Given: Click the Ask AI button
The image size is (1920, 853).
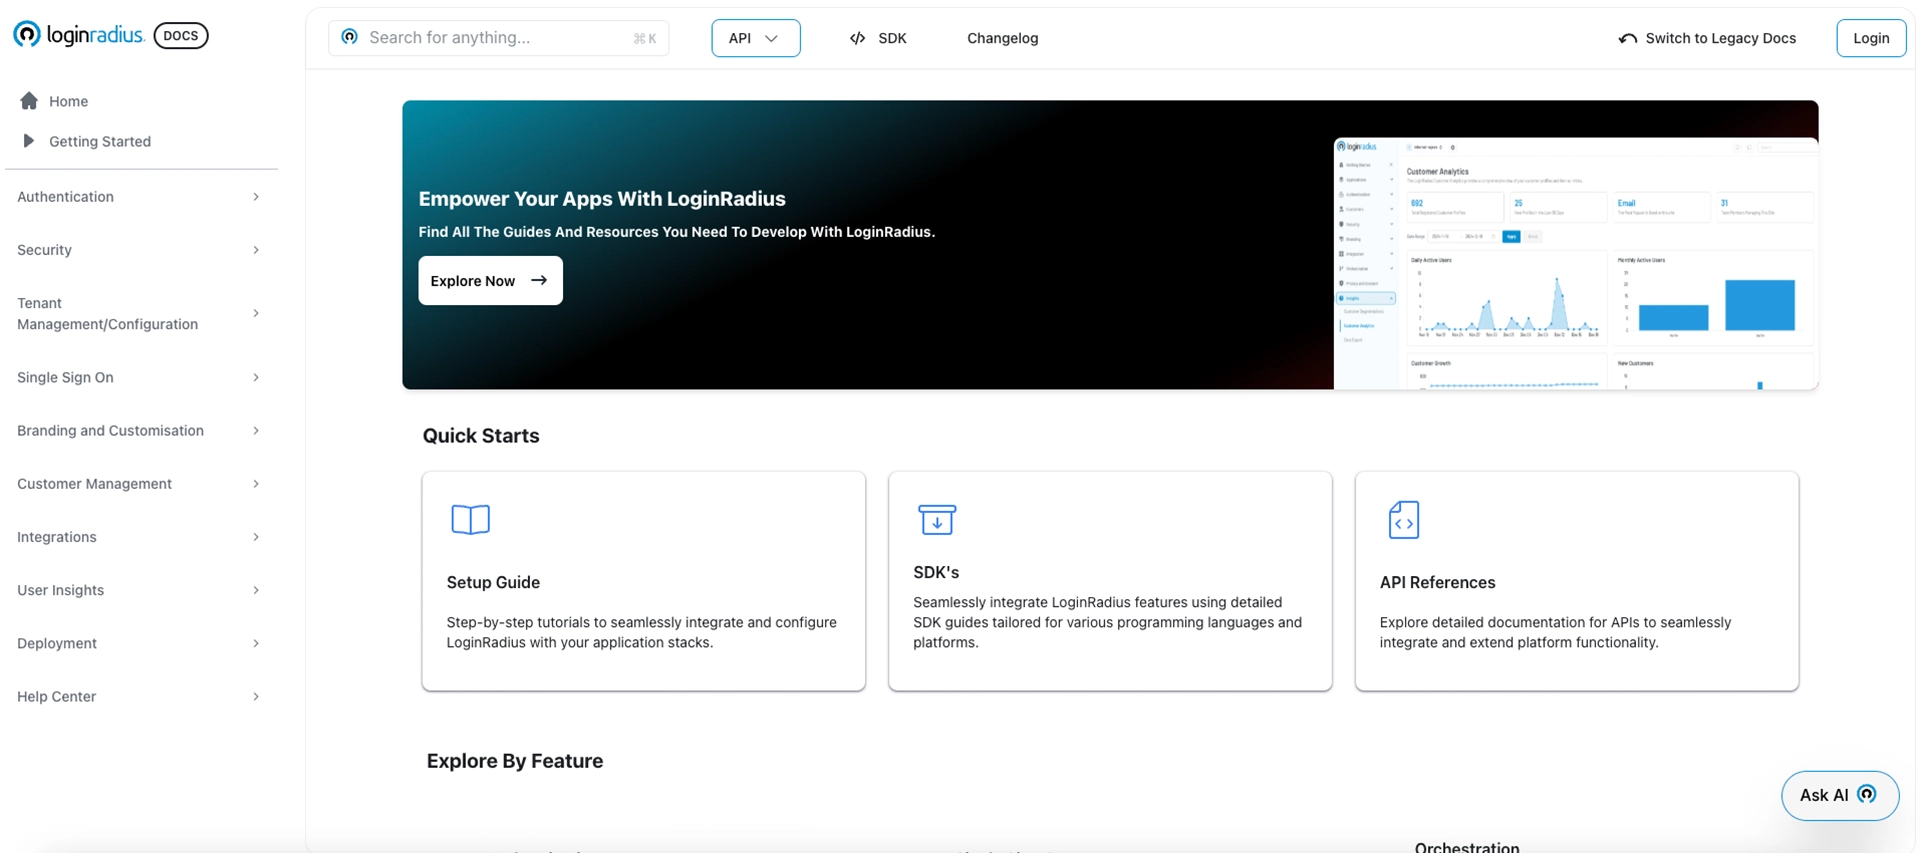Looking at the screenshot, I should click(x=1840, y=795).
